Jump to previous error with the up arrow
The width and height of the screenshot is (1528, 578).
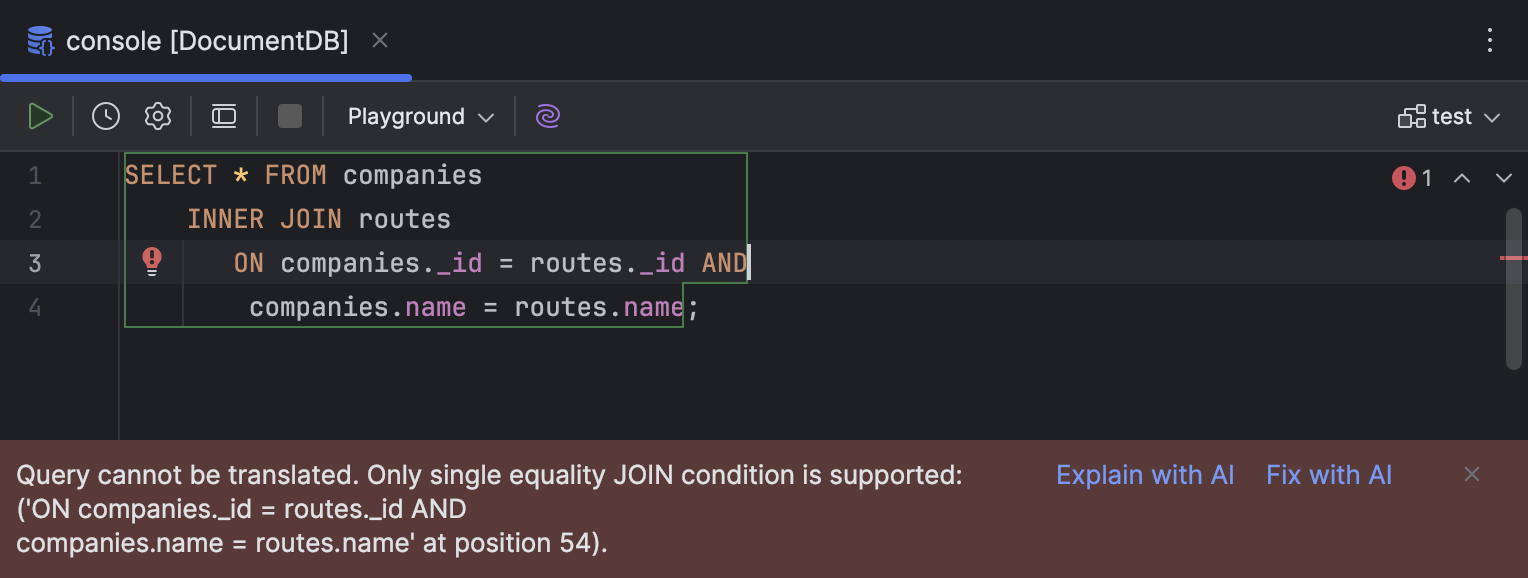tap(1462, 177)
